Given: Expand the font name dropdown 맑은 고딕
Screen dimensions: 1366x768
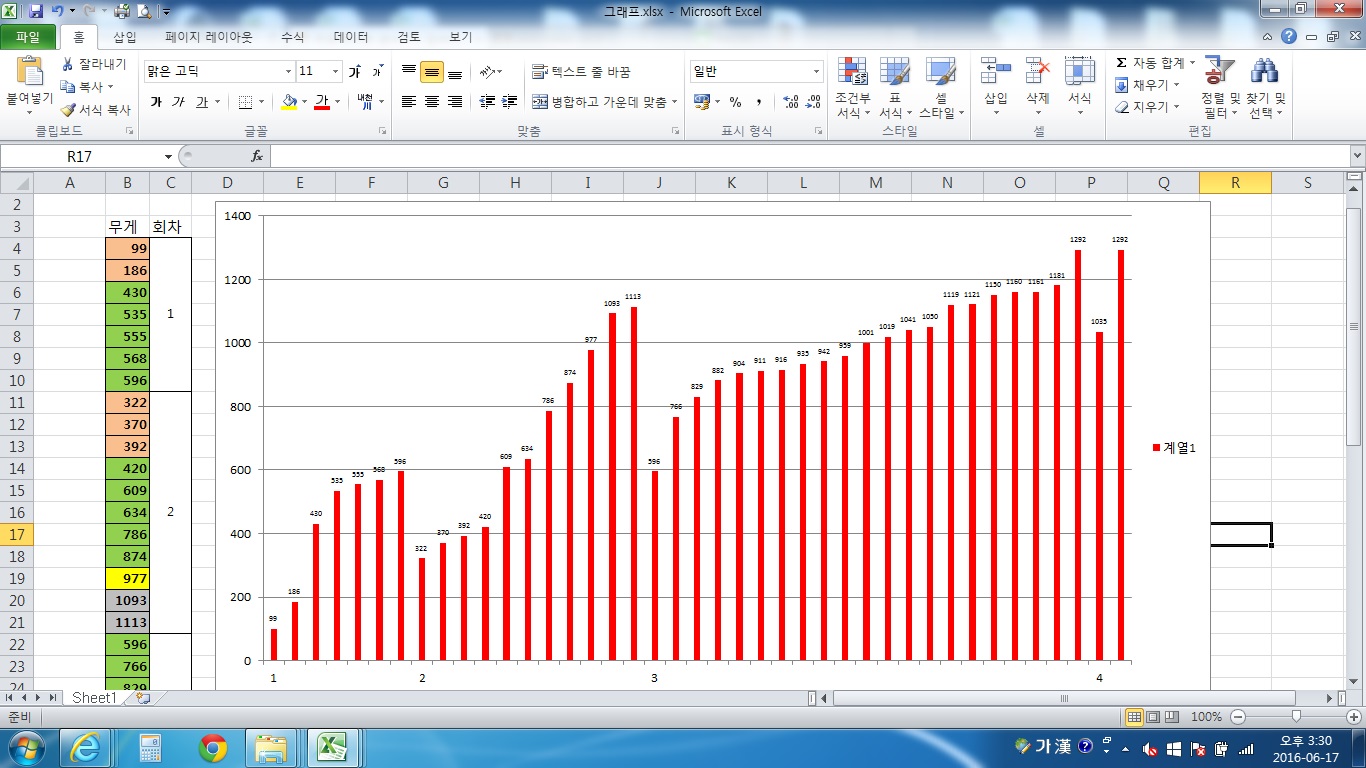Looking at the screenshot, I should tap(288, 72).
